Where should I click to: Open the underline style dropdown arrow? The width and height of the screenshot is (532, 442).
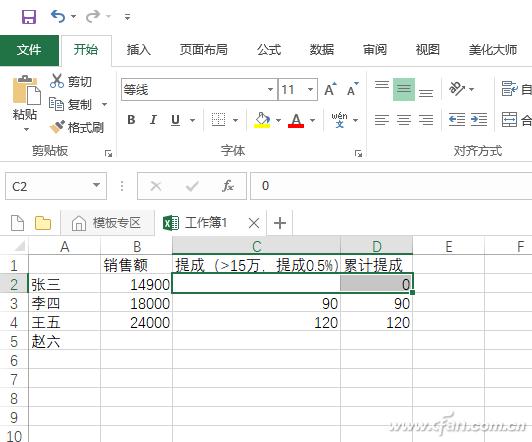click(x=192, y=120)
